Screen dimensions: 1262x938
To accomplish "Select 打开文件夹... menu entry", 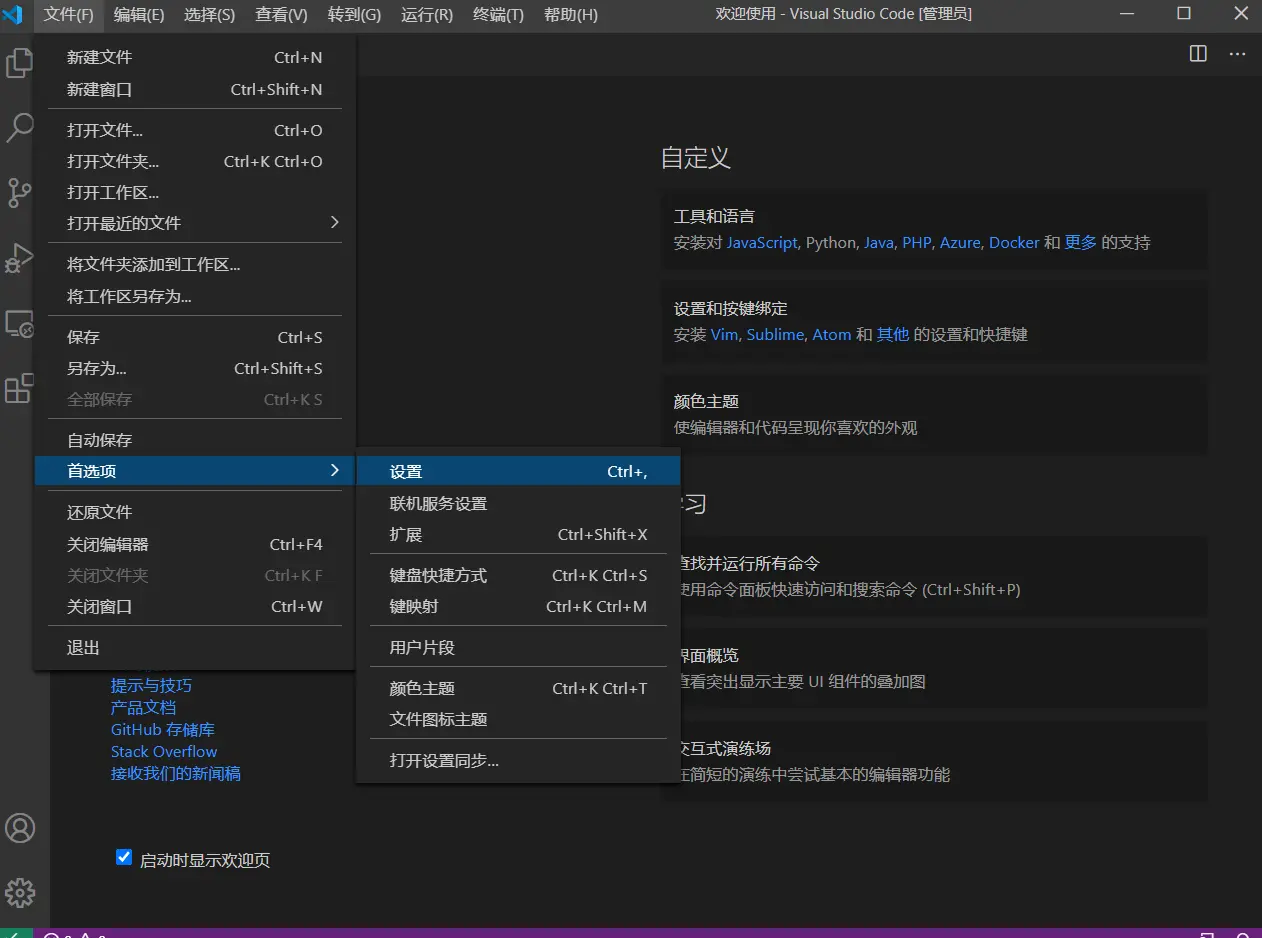I will tap(194, 161).
